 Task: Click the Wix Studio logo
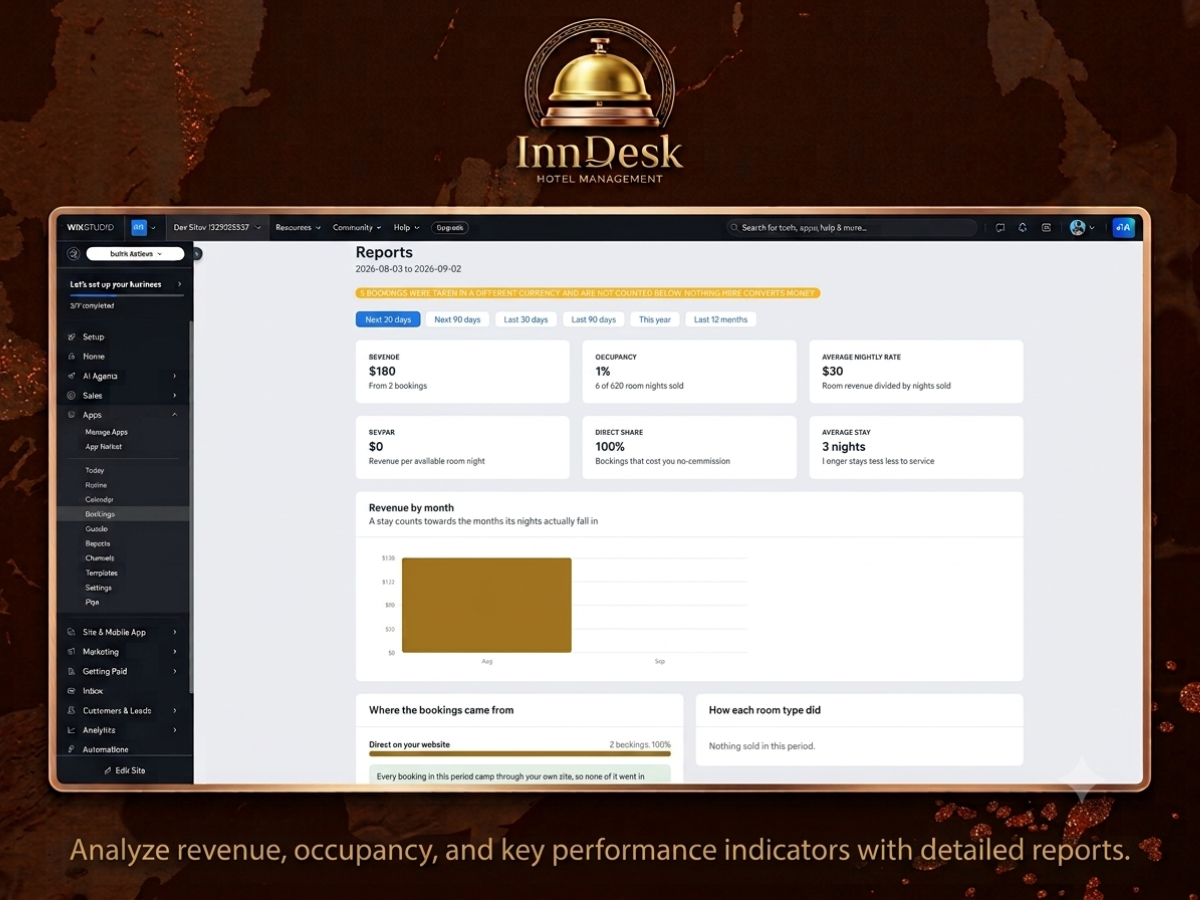[x=90, y=227]
